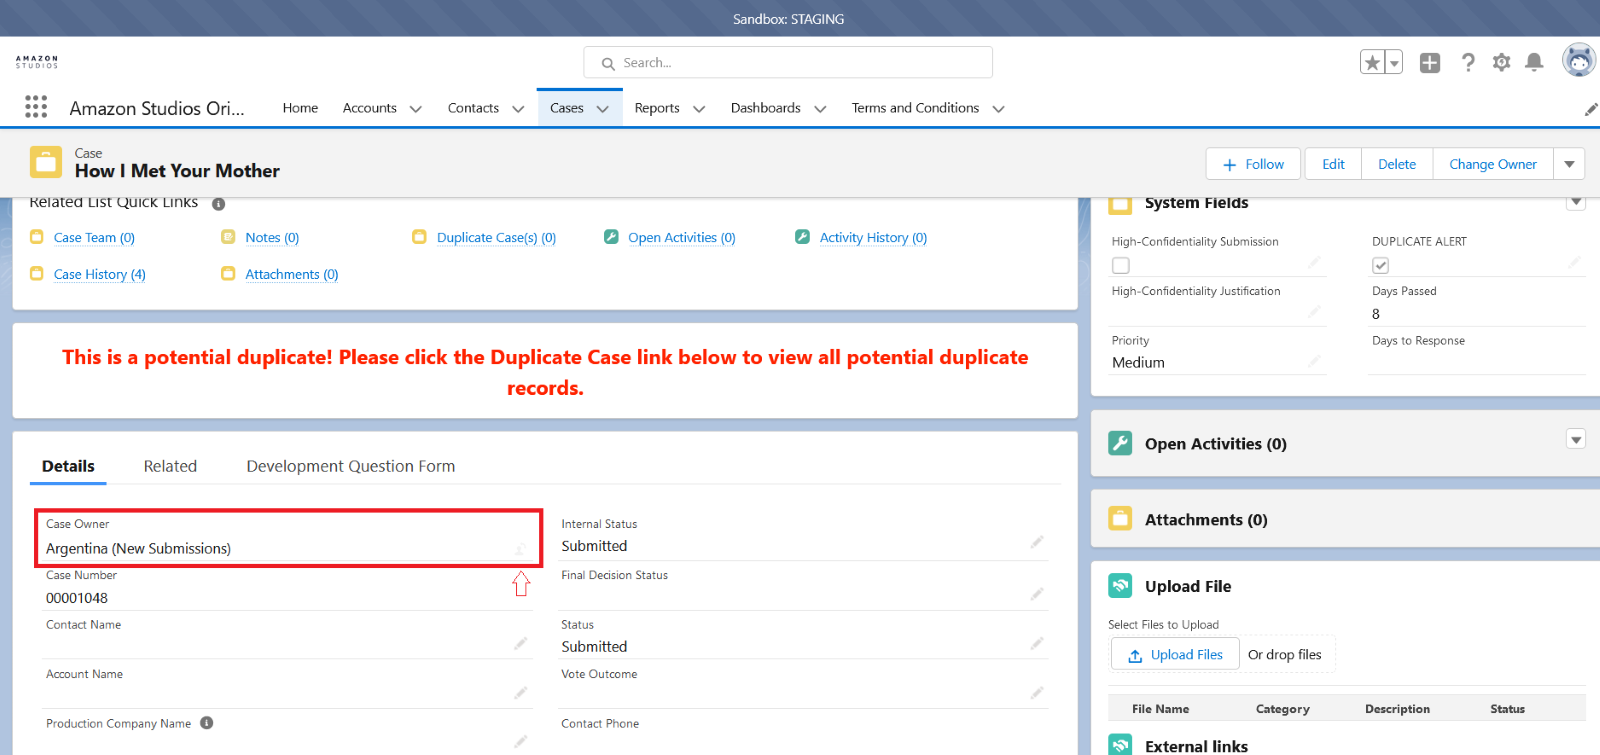Expand the Cases tab chevron
This screenshot has height=755, width=1600.
(x=603, y=109)
